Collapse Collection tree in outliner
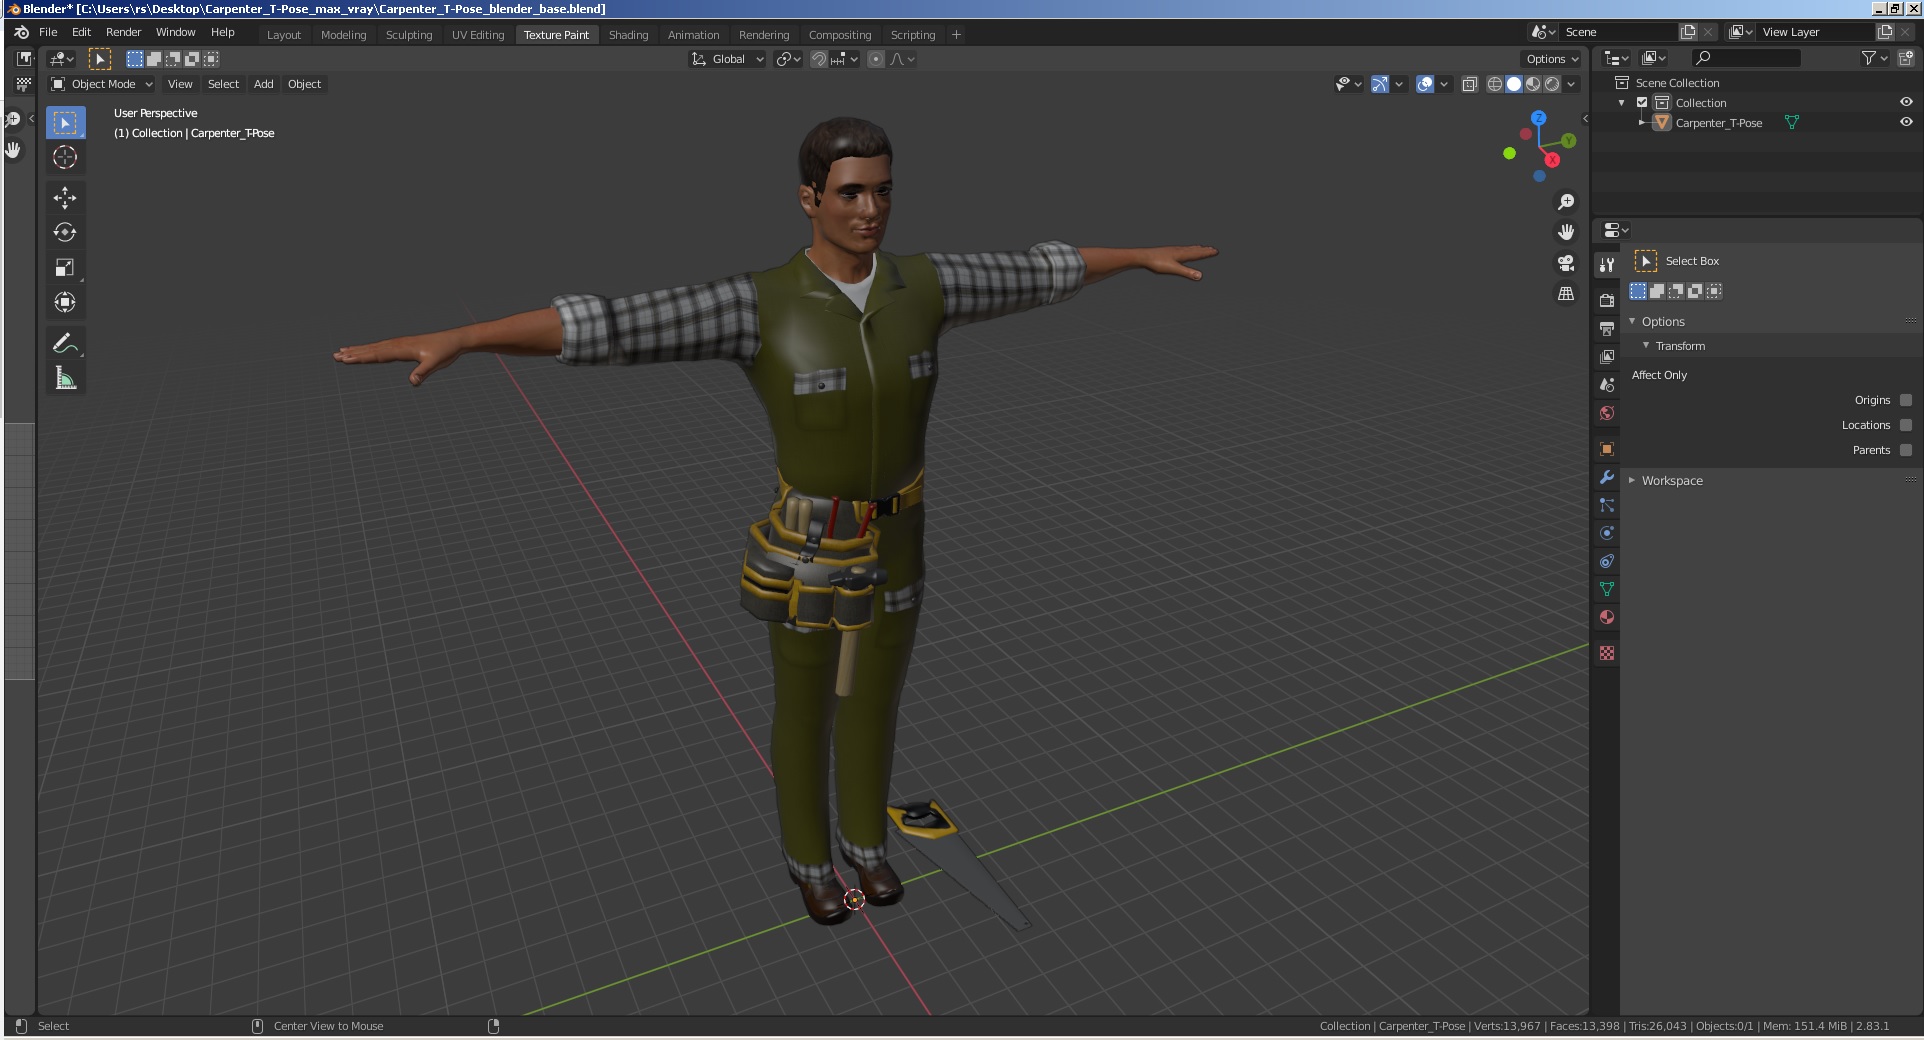This screenshot has height=1040, width=1924. 1622,103
